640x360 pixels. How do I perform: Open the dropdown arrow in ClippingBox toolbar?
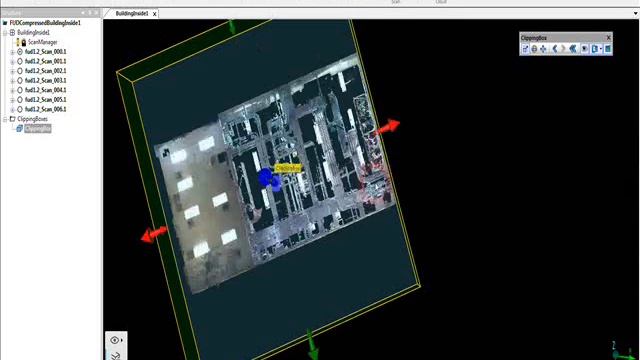[601, 49]
